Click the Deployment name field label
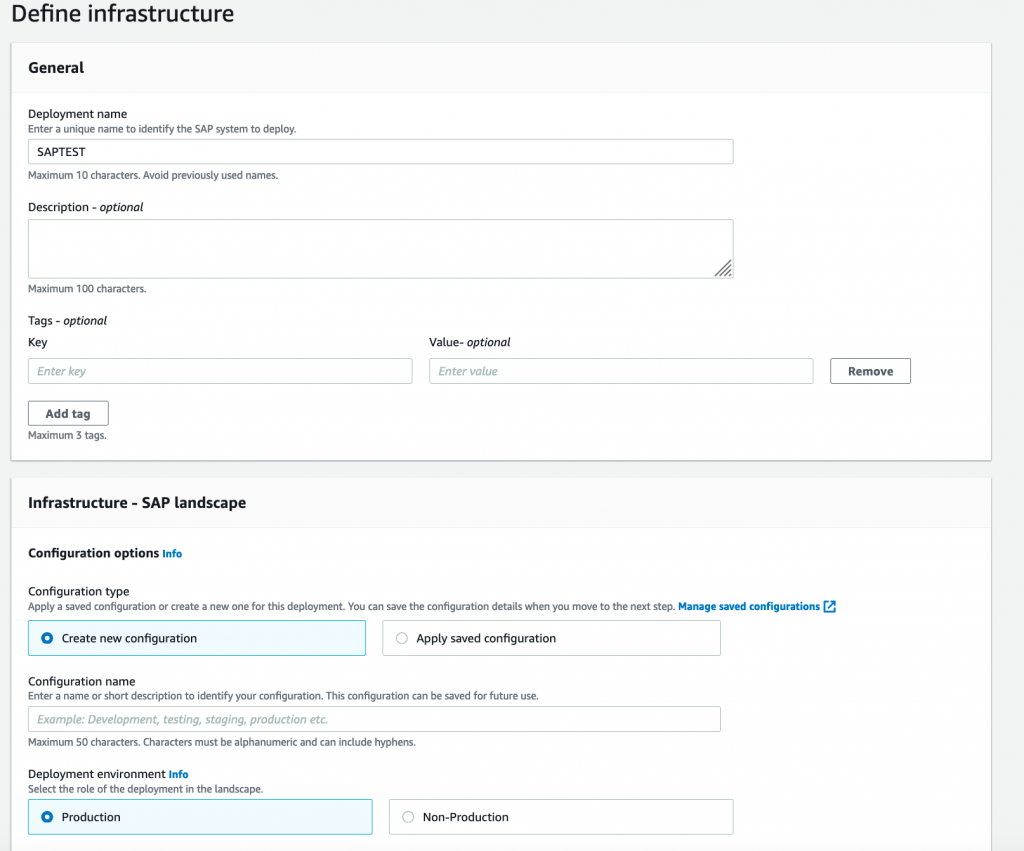Screen dimensions: 1024x851 point(77,114)
